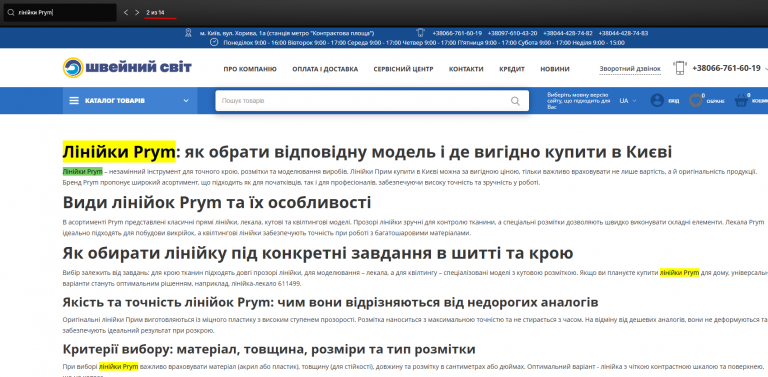This screenshot has width=768, height=377.
Task: Open Контакти menu item
Action: 466,69
